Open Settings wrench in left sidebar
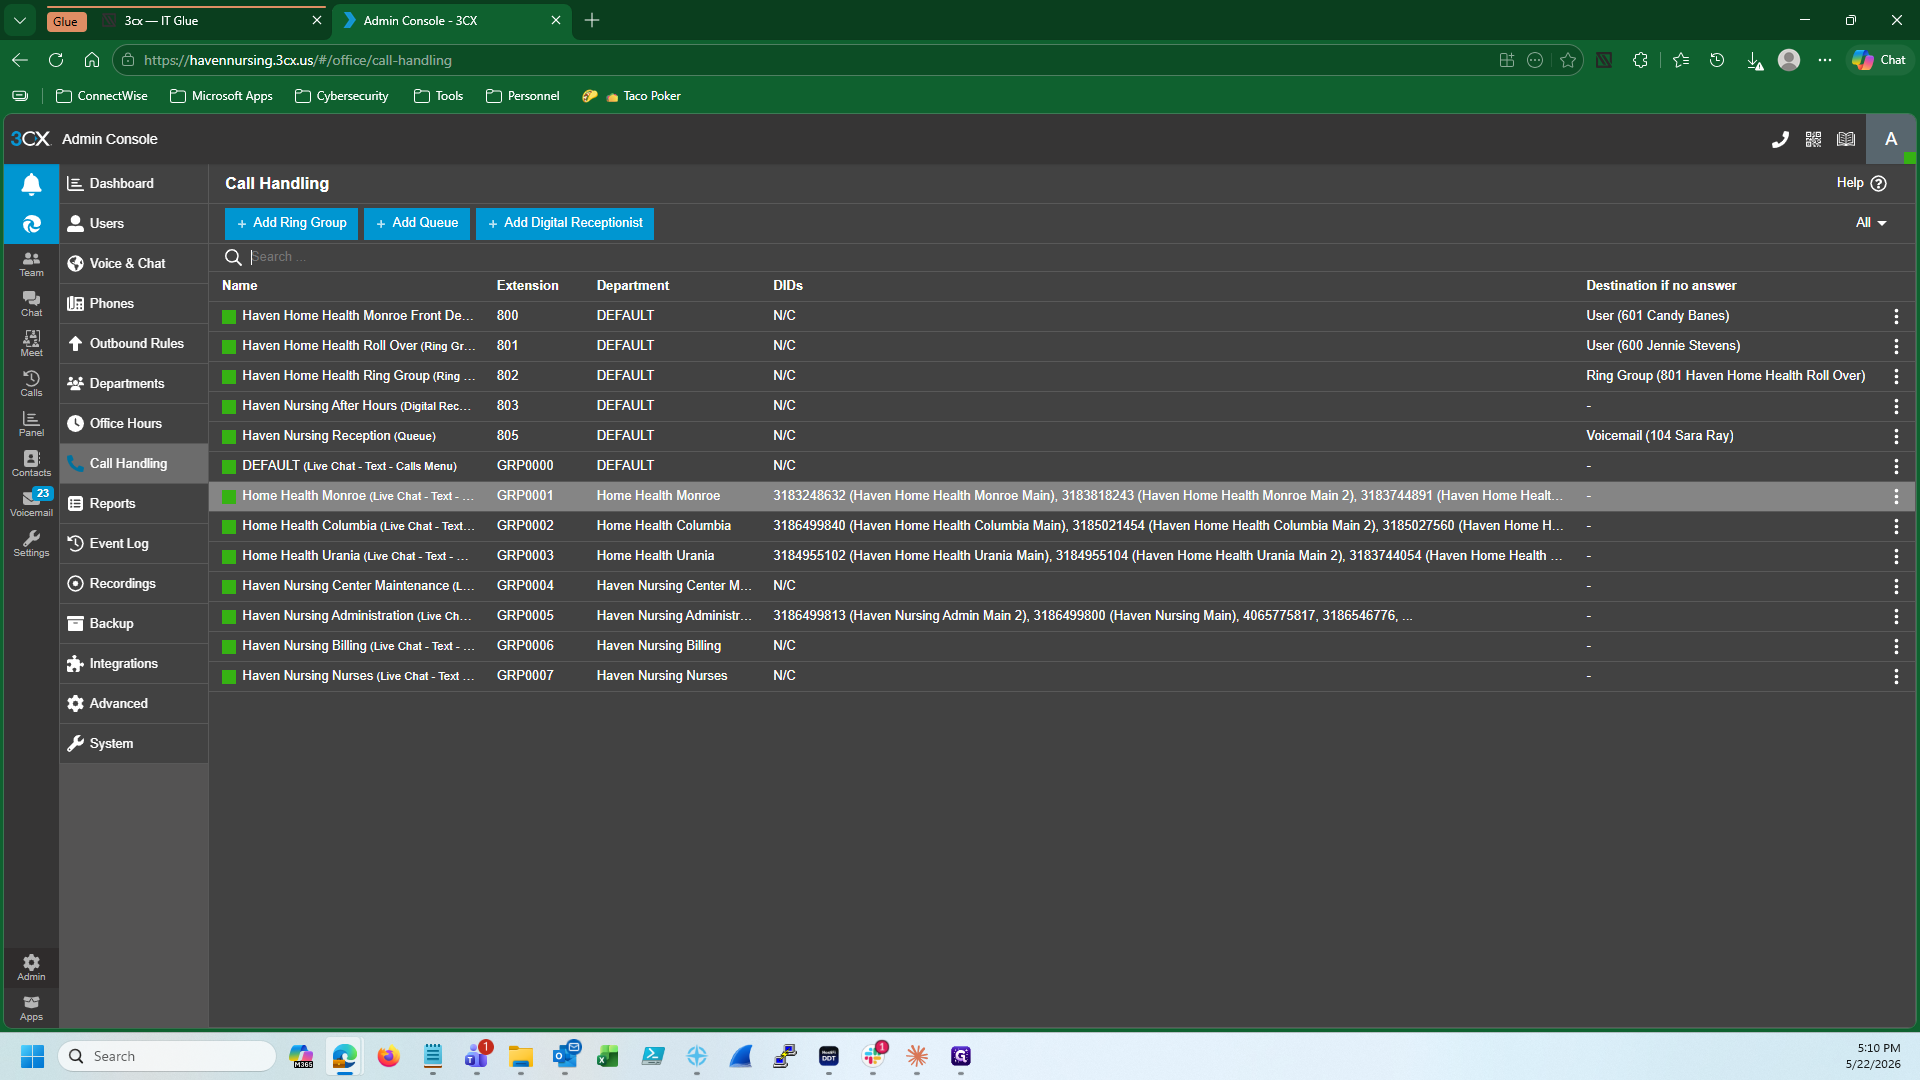 [31, 544]
